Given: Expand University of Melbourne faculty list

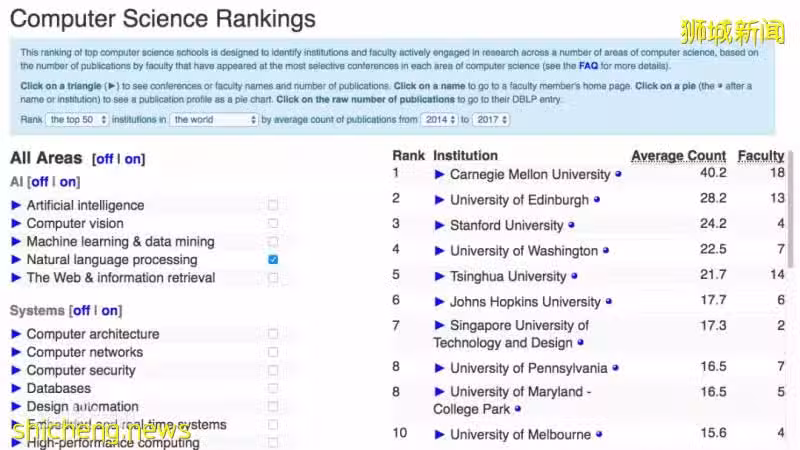Looking at the screenshot, I should click(439, 434).
